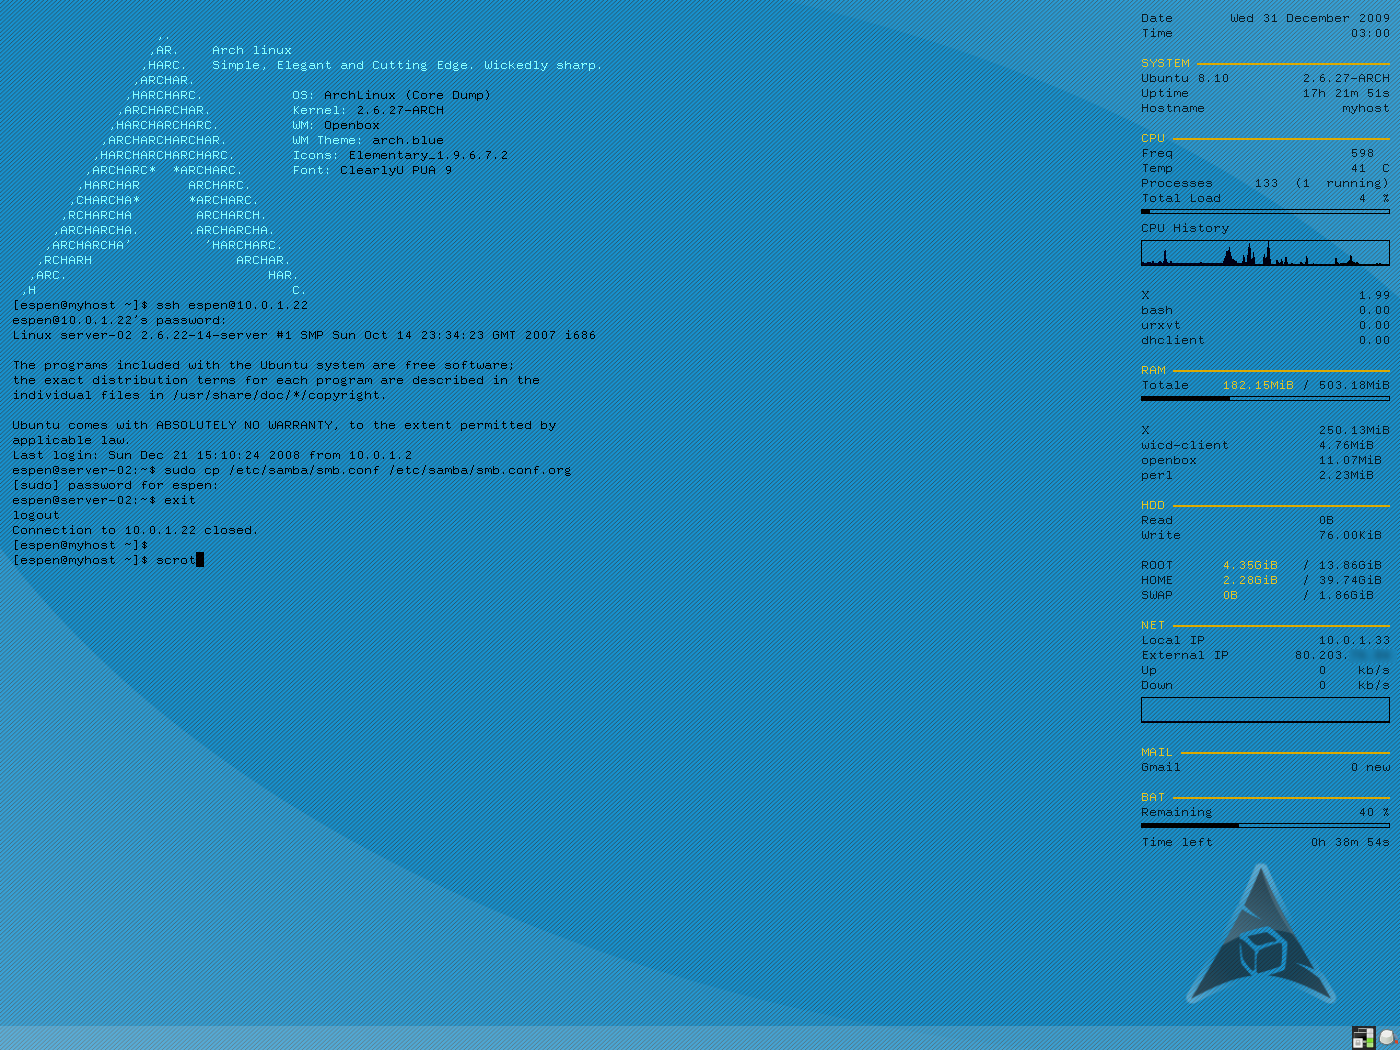The image size is (1400, 1050).
Task: Click the 'wicd-client' memory entry
Action: pos(1185,445)
